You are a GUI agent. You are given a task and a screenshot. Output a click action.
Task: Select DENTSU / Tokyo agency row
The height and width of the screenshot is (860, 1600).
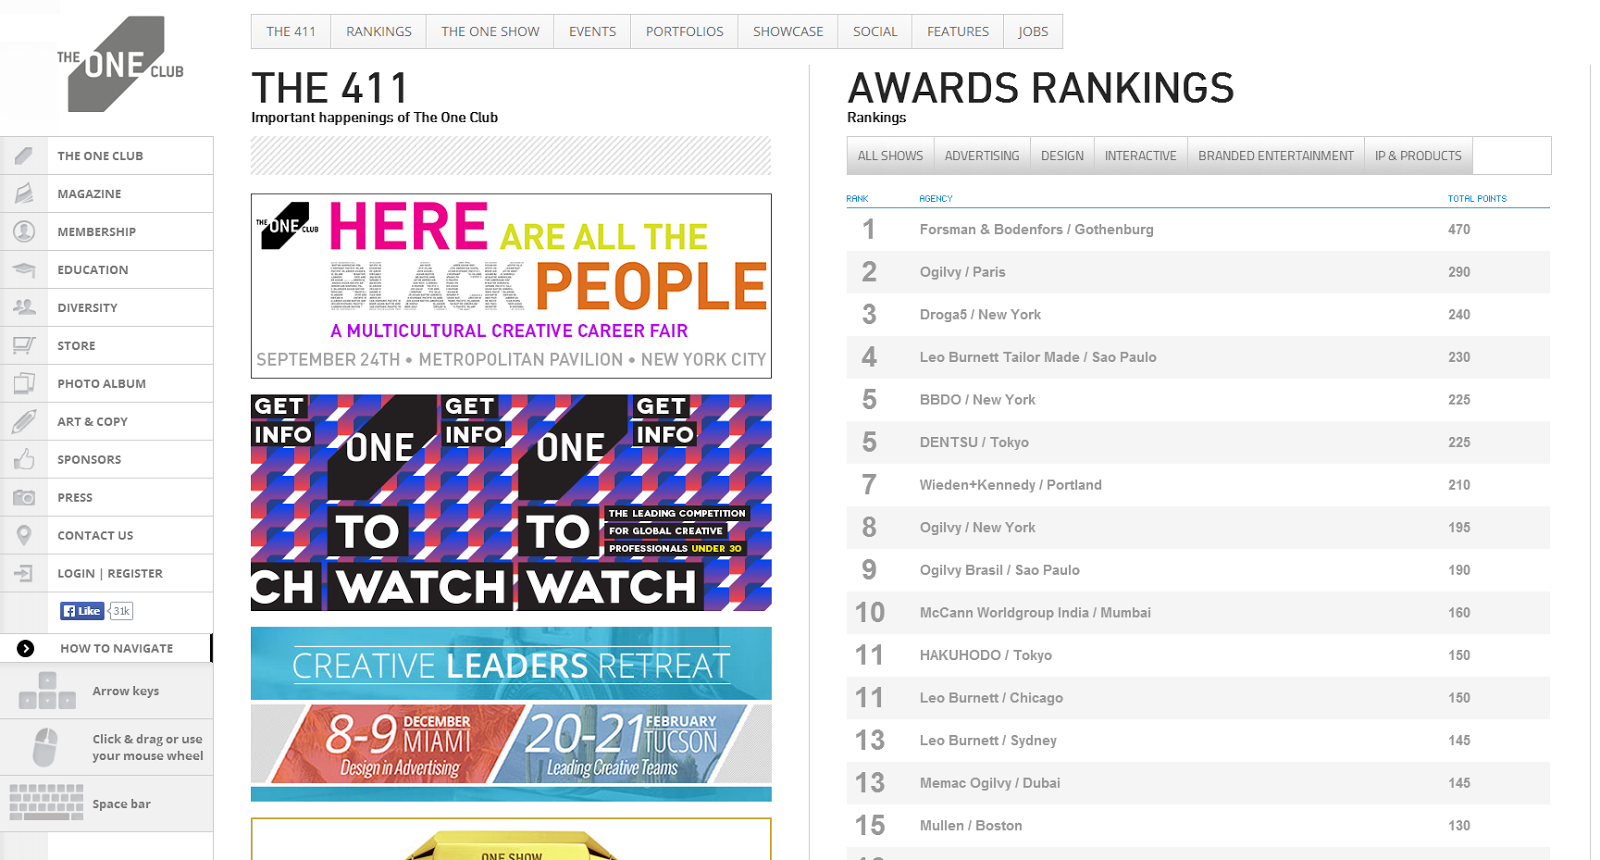1198,442
